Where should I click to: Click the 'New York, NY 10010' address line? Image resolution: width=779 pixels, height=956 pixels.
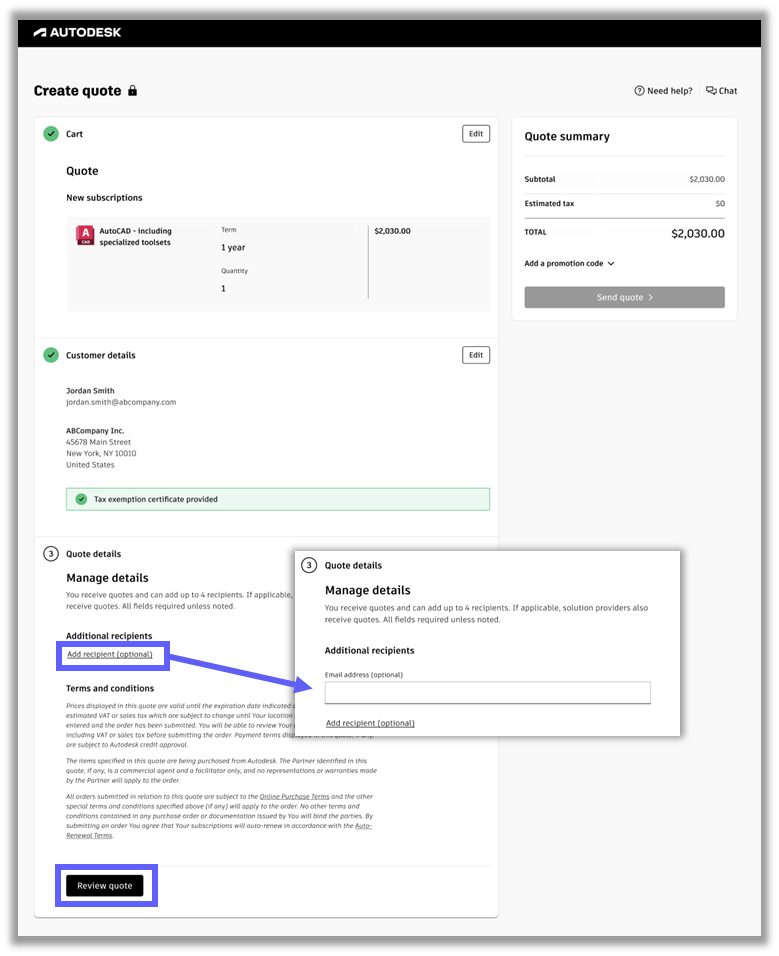101,454
